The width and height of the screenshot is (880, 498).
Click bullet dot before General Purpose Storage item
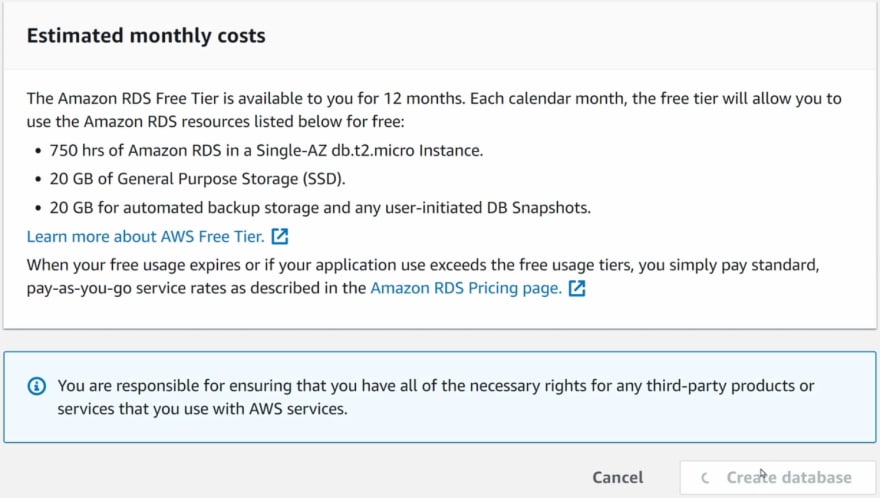pos(38,180)
